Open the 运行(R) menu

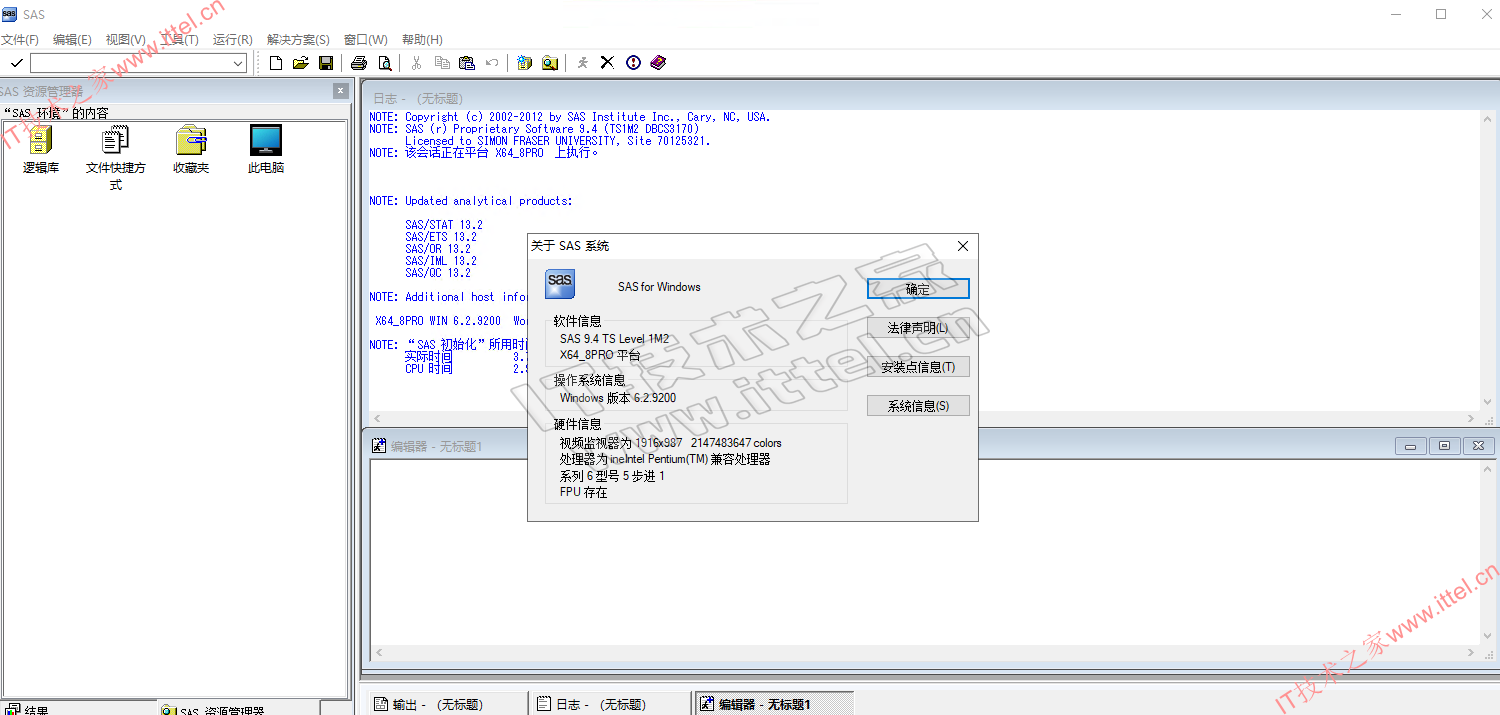(x=233, y=40)
